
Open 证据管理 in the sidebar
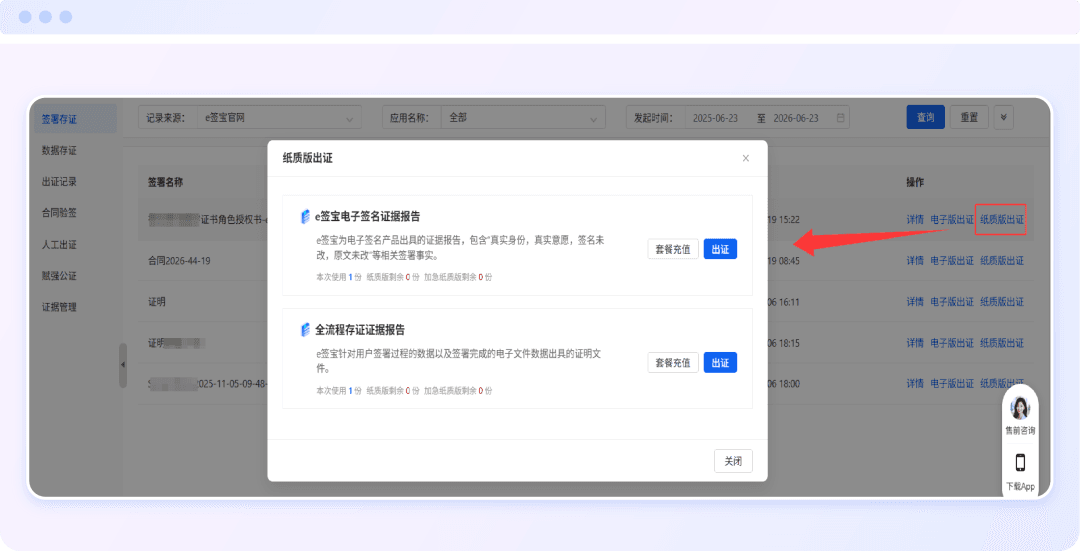59,307
